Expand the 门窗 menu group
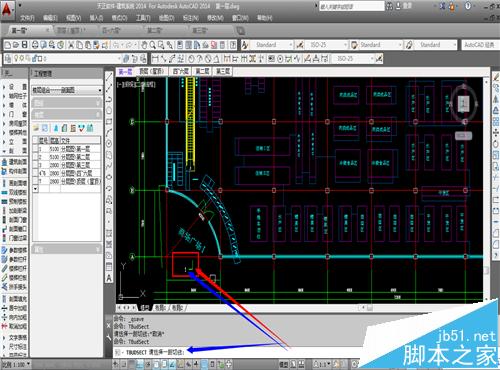Image resolution: width=500 pixels, height=370 pixels. (15, 114)
